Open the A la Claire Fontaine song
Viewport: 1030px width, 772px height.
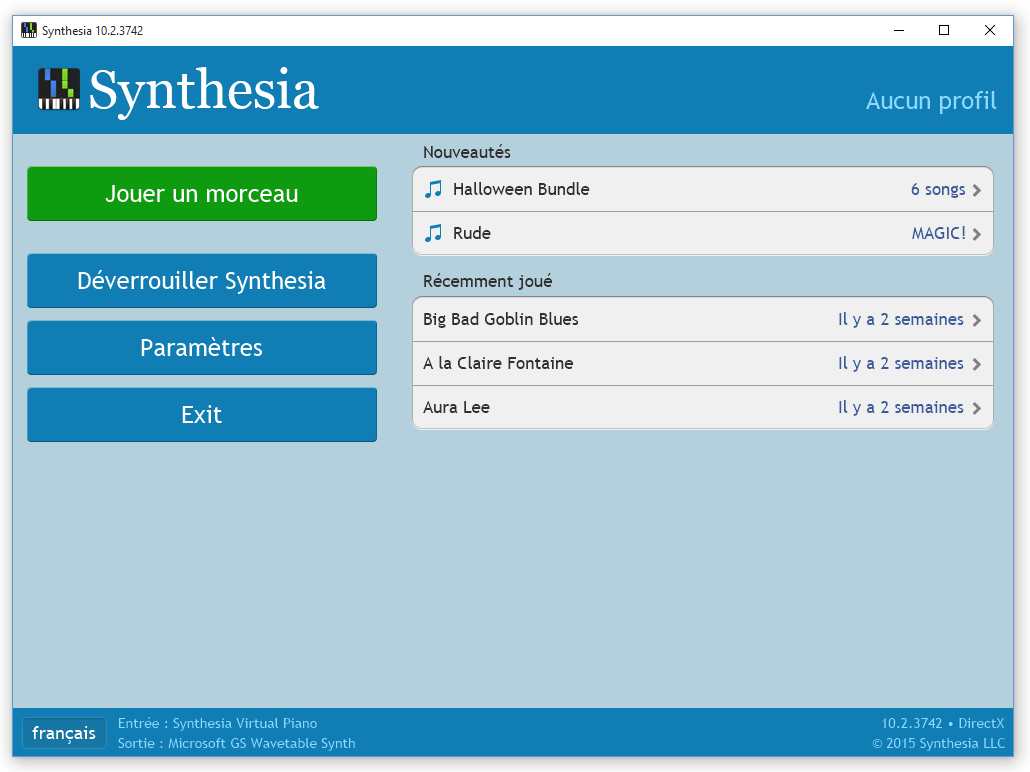[x=498, y=363]
